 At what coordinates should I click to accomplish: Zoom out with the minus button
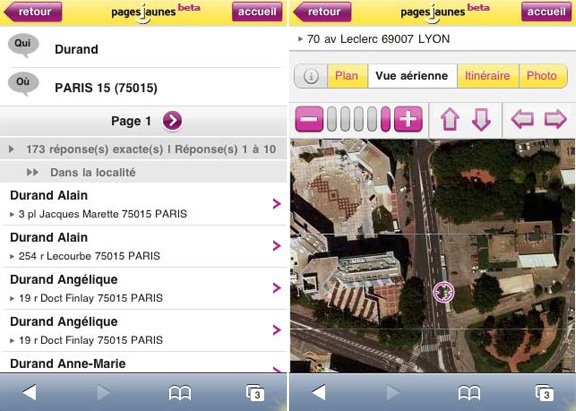tap(309, 119)
